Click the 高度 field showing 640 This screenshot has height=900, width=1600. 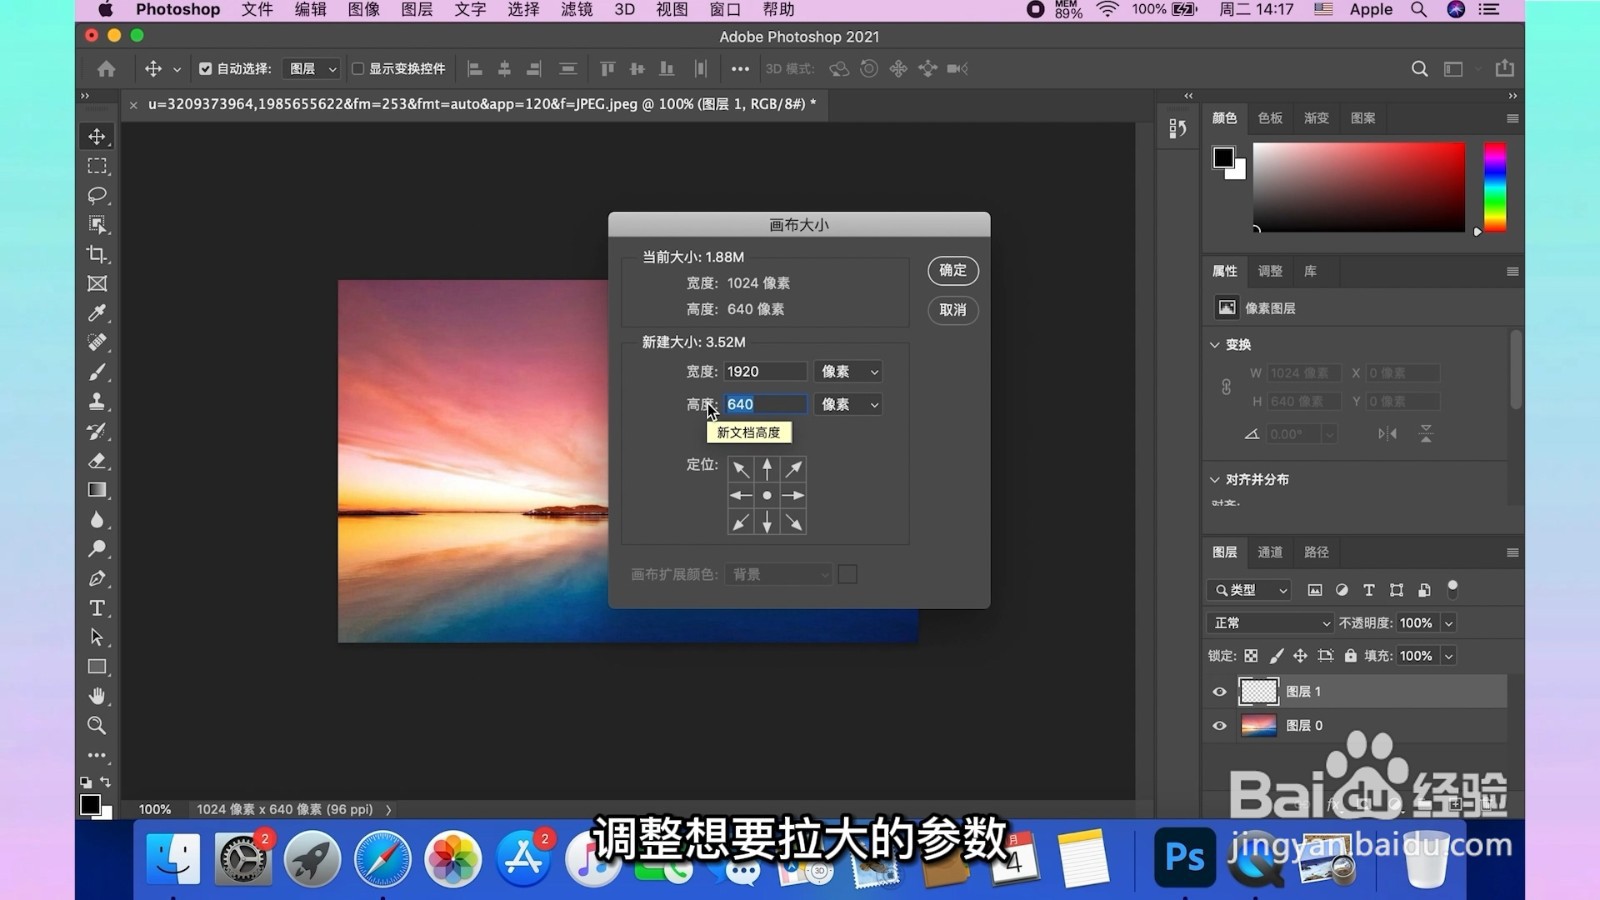(x=765, y=405)
